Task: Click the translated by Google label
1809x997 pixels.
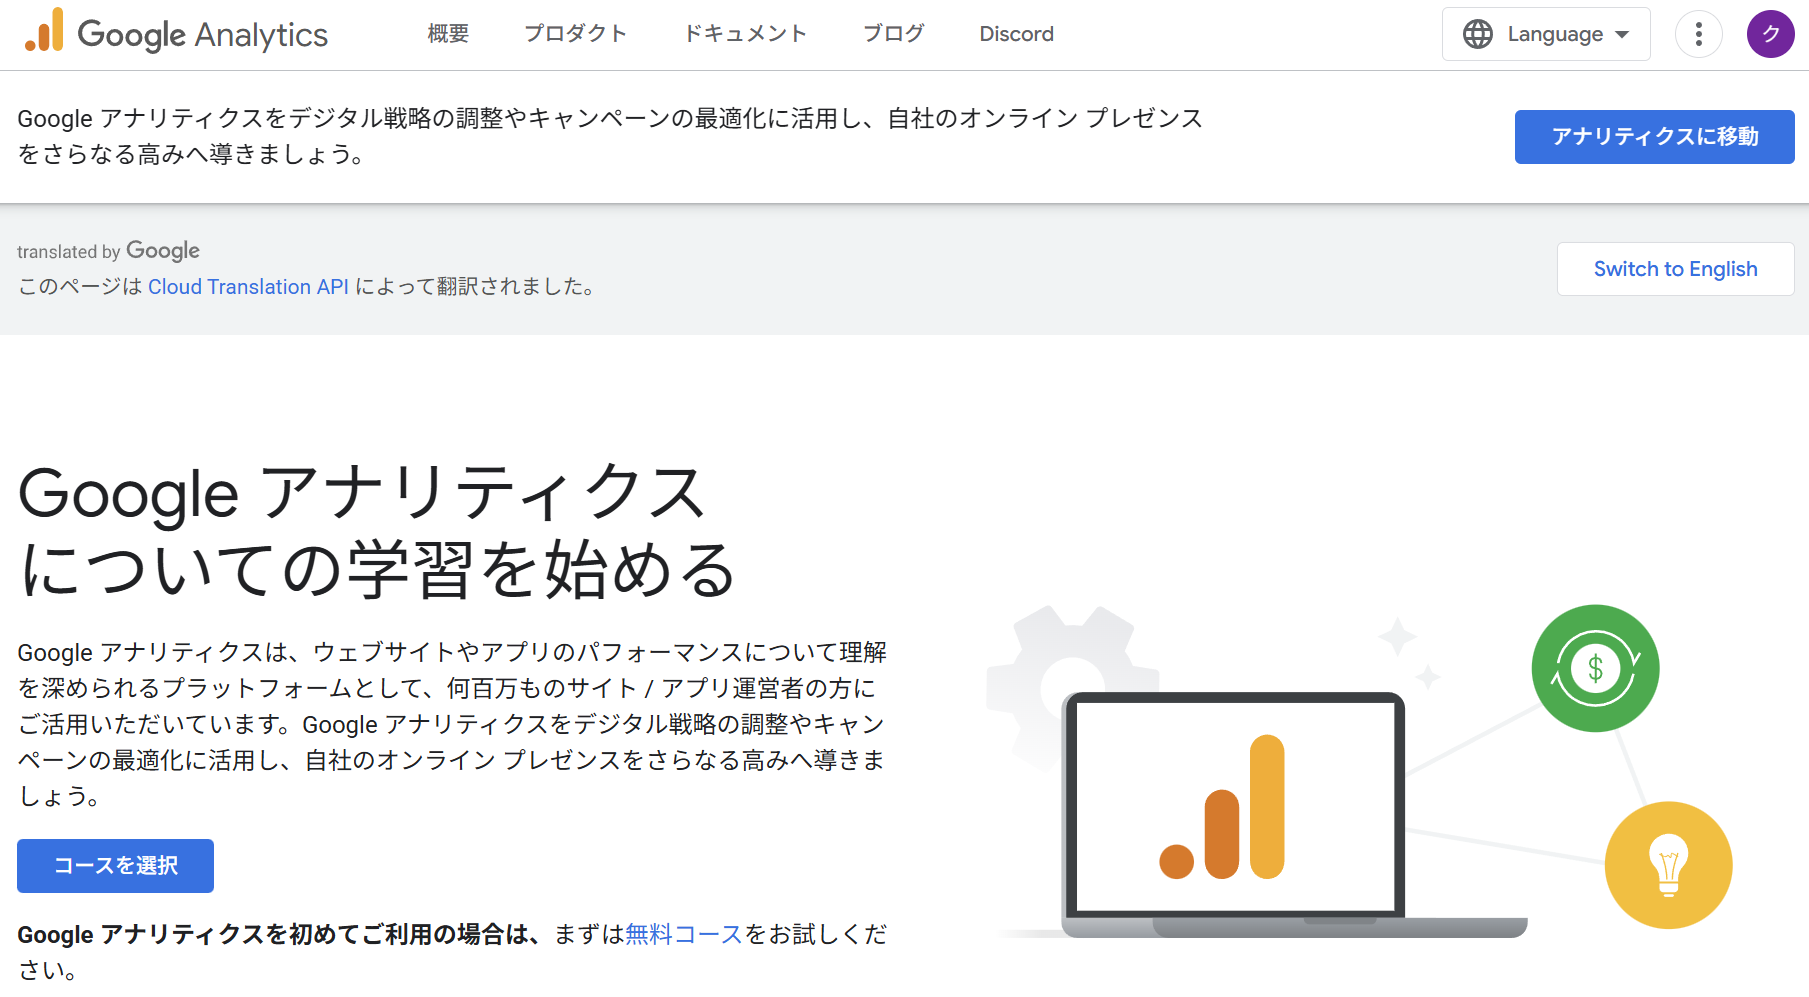Action: (108, 251)
